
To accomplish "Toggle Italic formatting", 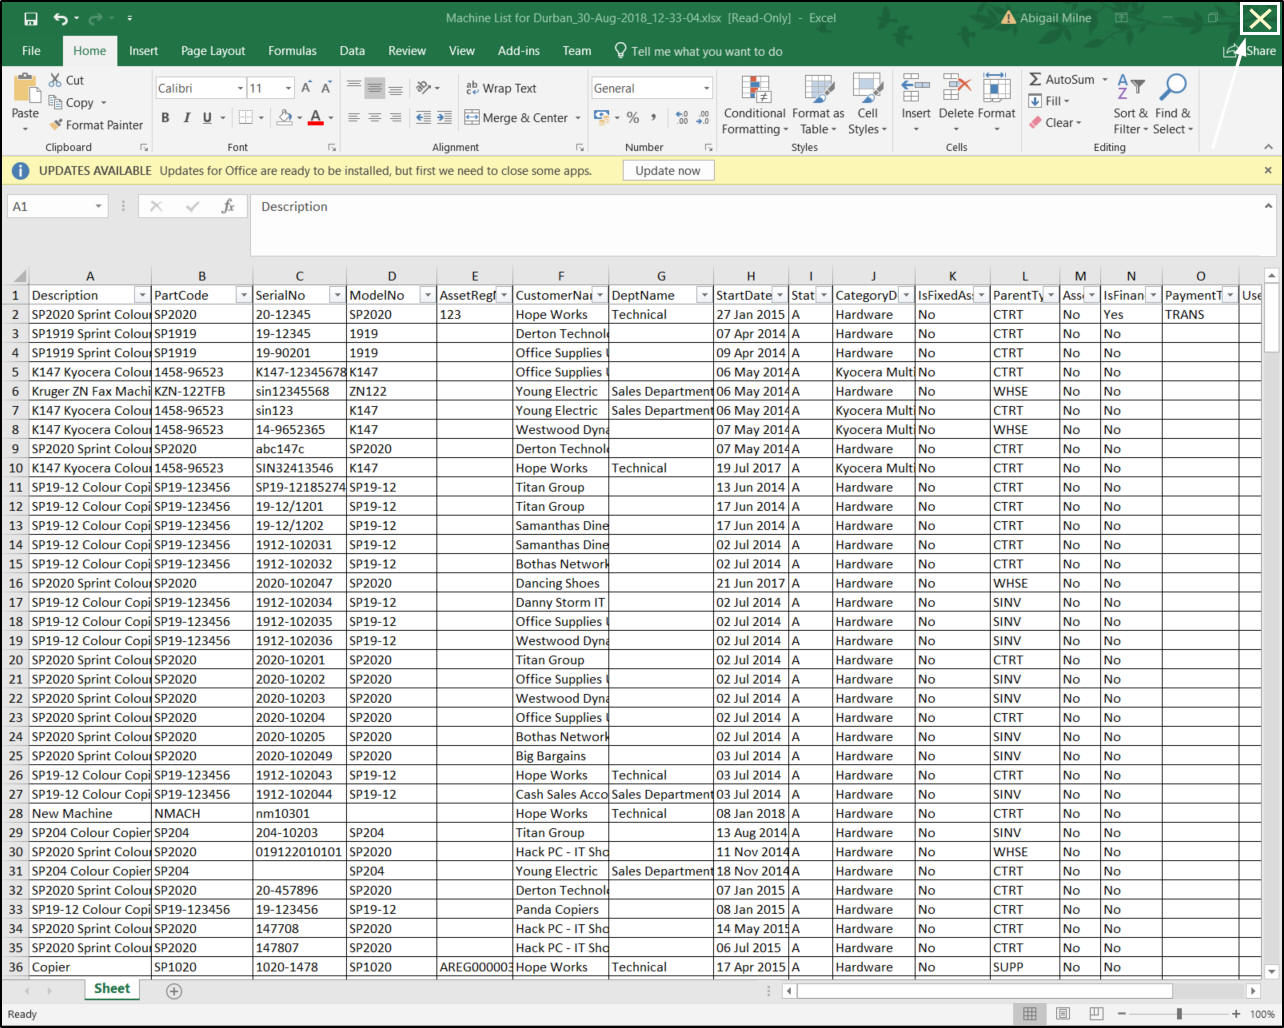I will click(186, 118).
